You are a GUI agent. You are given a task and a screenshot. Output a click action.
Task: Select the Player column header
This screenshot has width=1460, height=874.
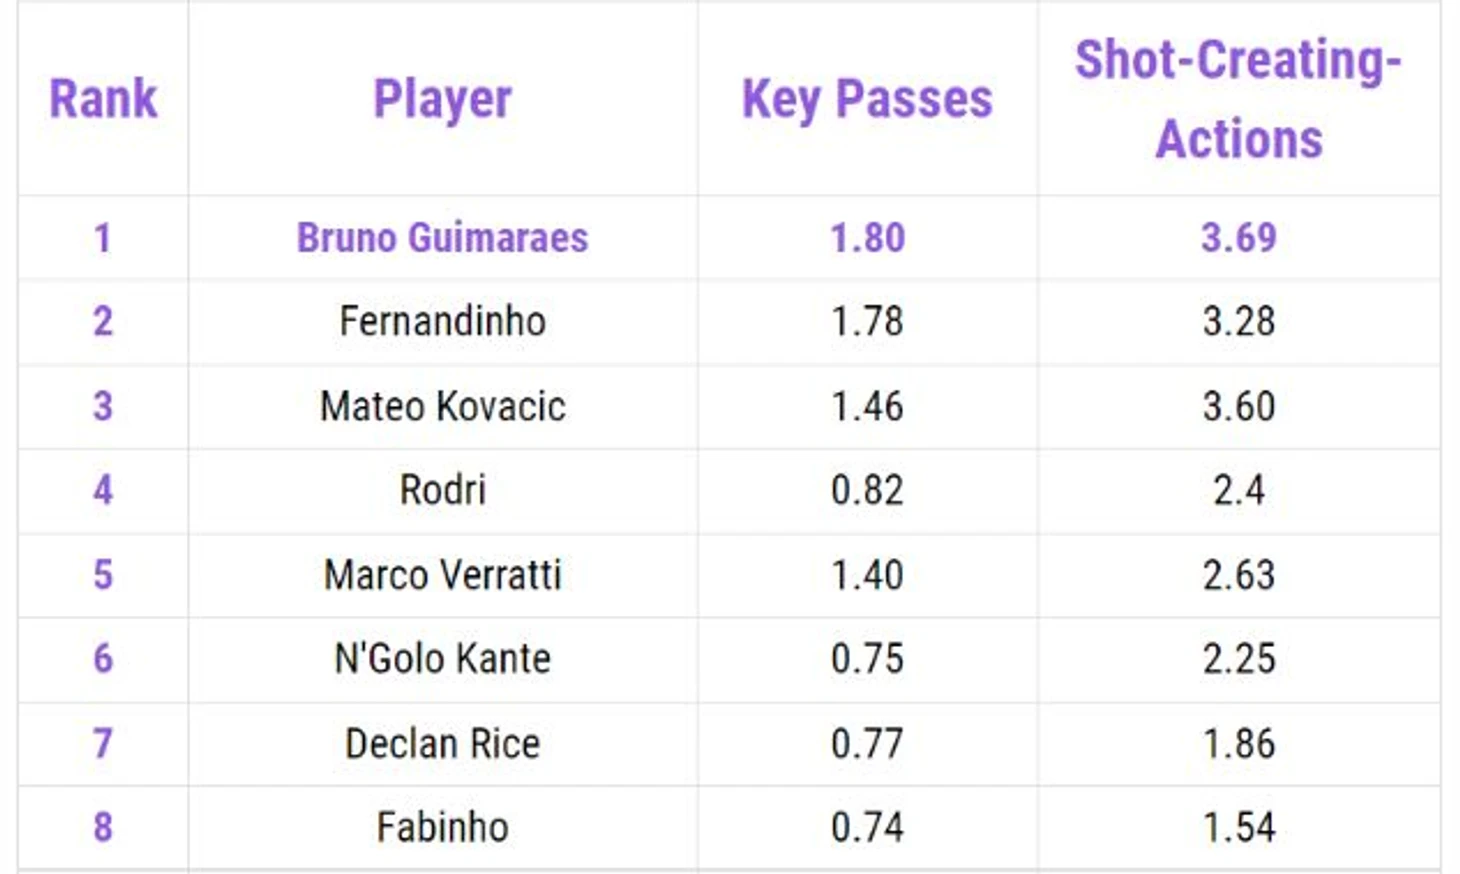(442, 100)
